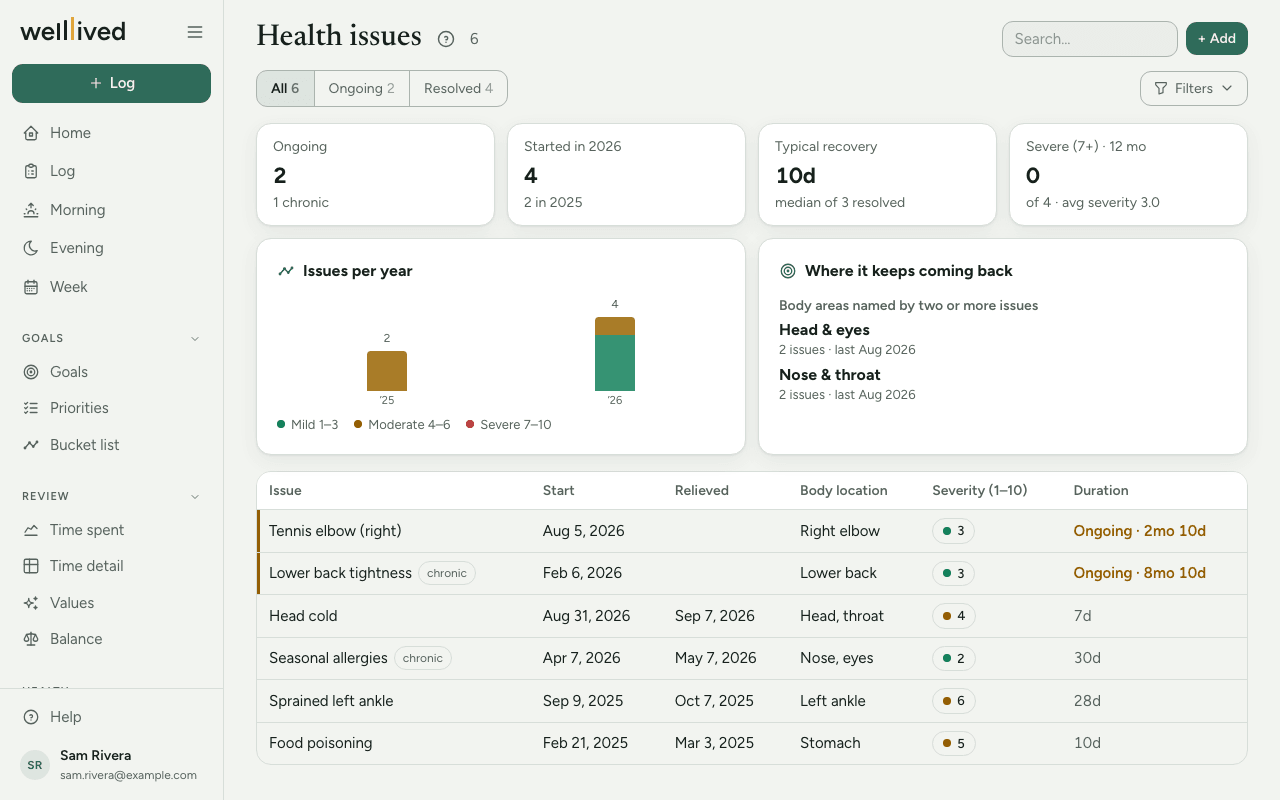Click the Typical recovery card
This screenshot has width=1280, height=800.
(878, 174)
